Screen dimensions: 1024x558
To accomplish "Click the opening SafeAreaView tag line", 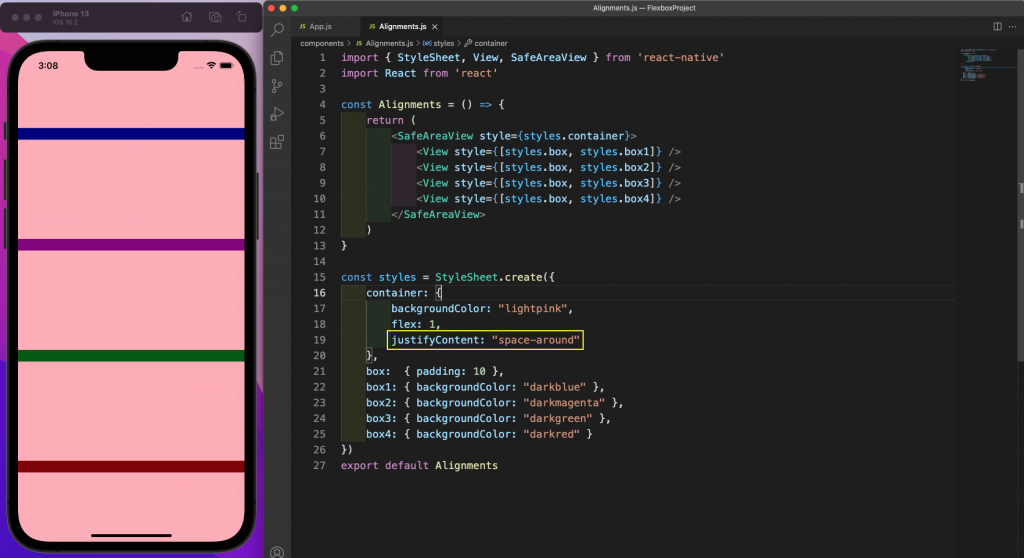I will coord(514,136).
